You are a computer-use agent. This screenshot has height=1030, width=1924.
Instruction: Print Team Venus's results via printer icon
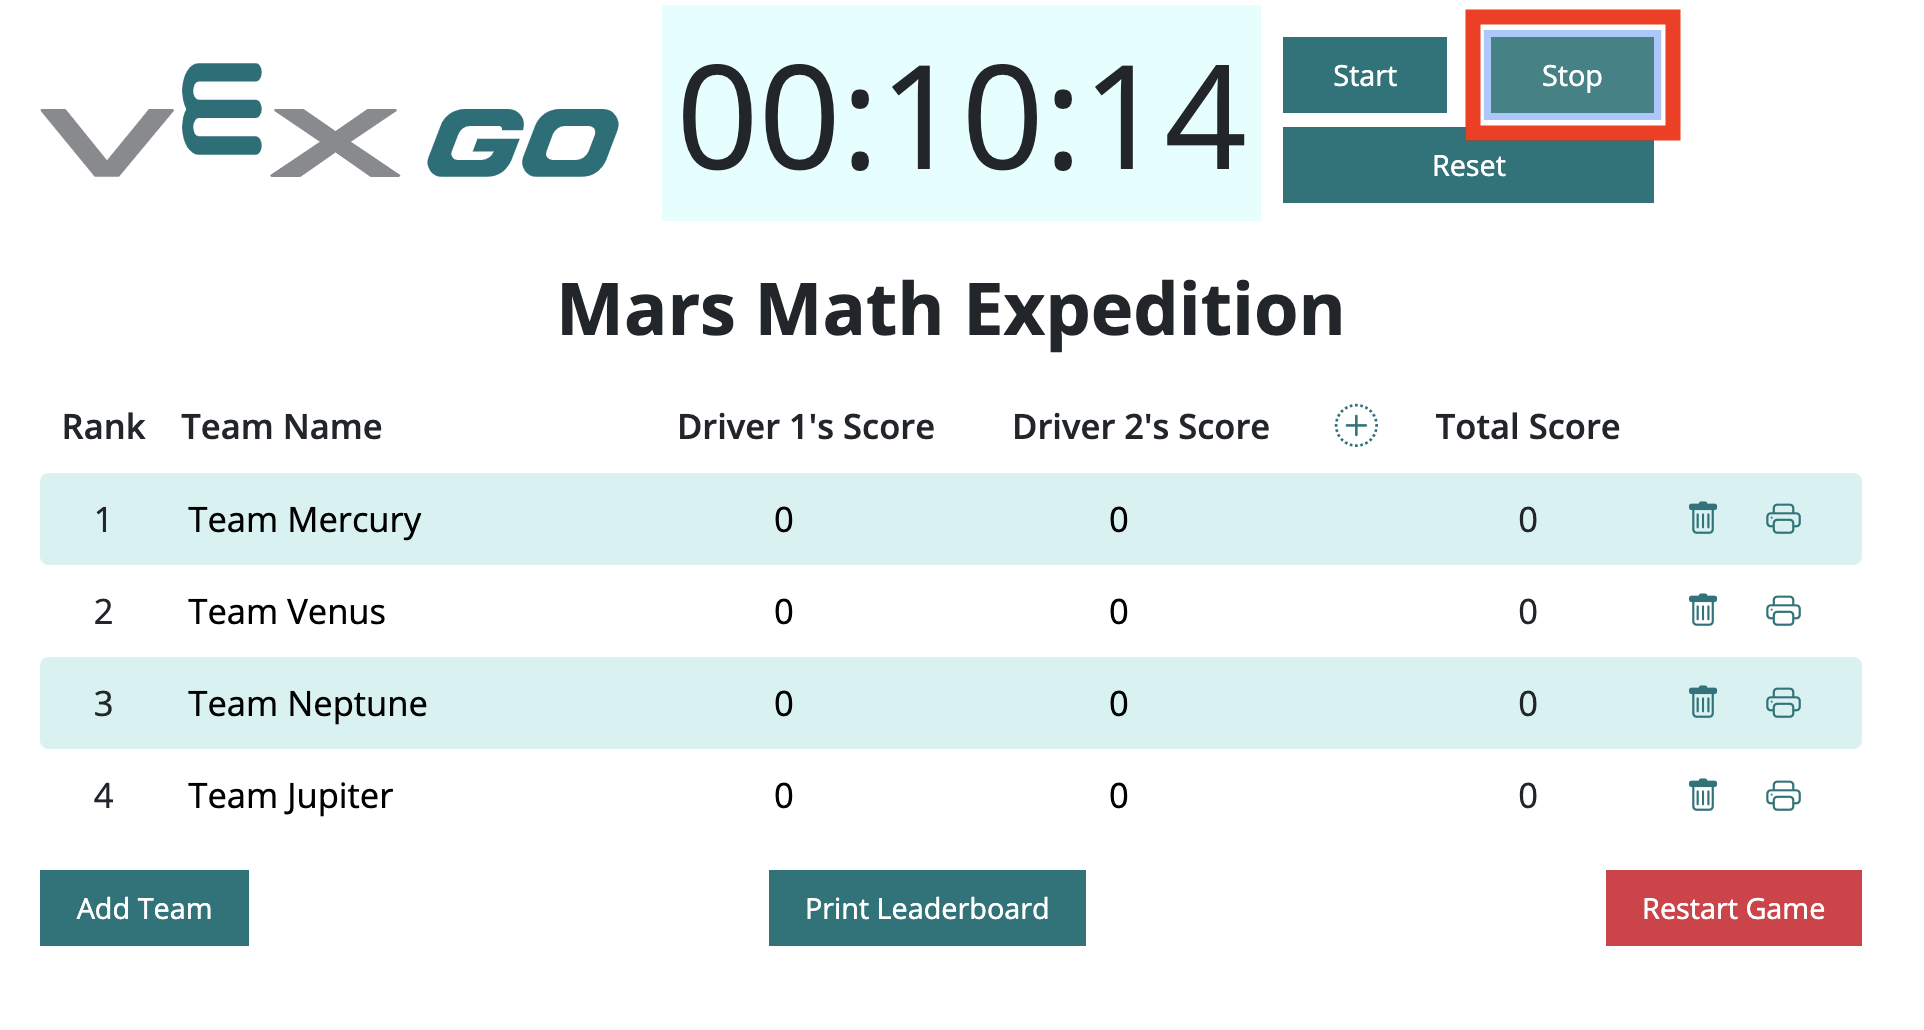[1783, 611]
